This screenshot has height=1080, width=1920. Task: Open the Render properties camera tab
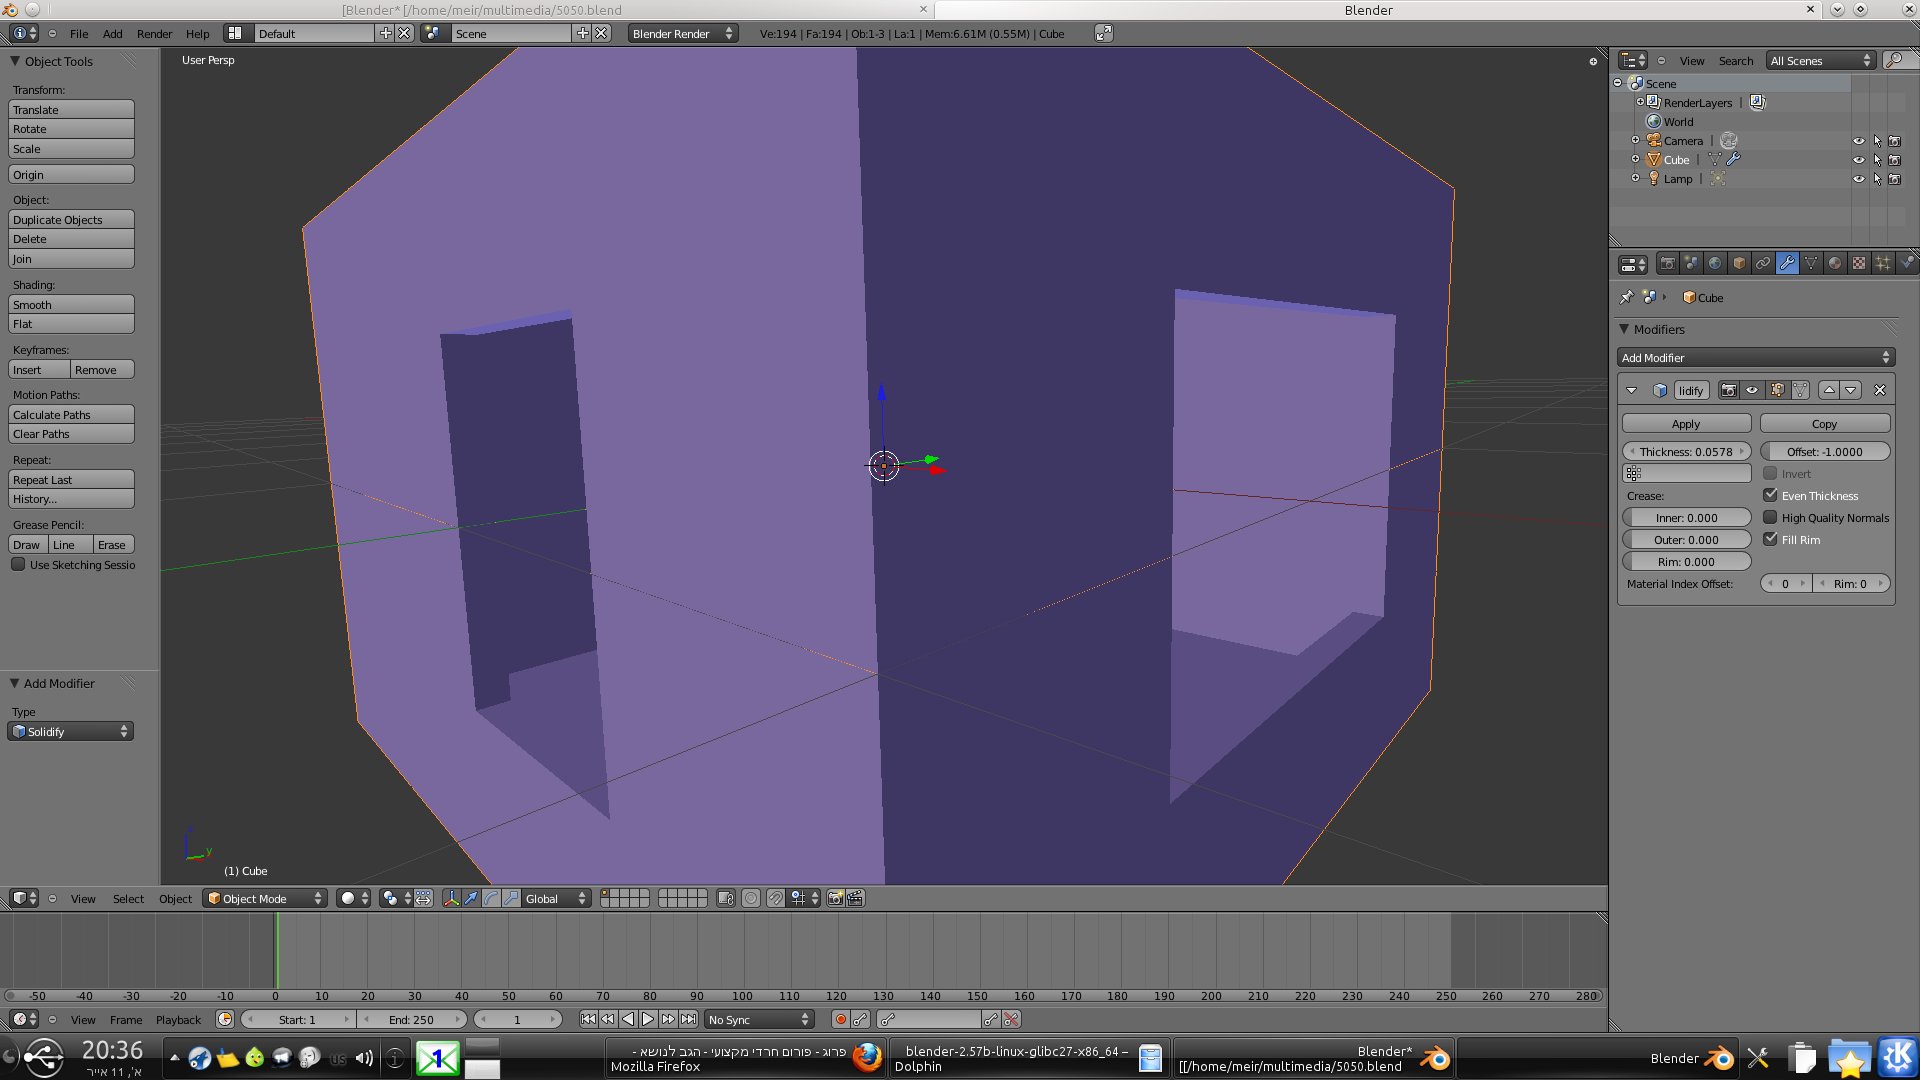(x=1667, y=264)
